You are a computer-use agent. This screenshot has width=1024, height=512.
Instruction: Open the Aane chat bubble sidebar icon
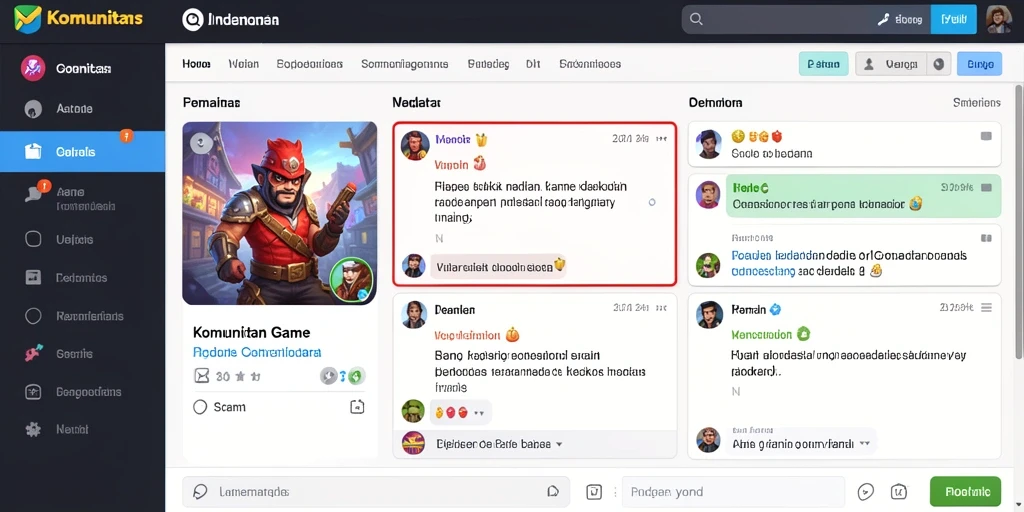(33, 193)
